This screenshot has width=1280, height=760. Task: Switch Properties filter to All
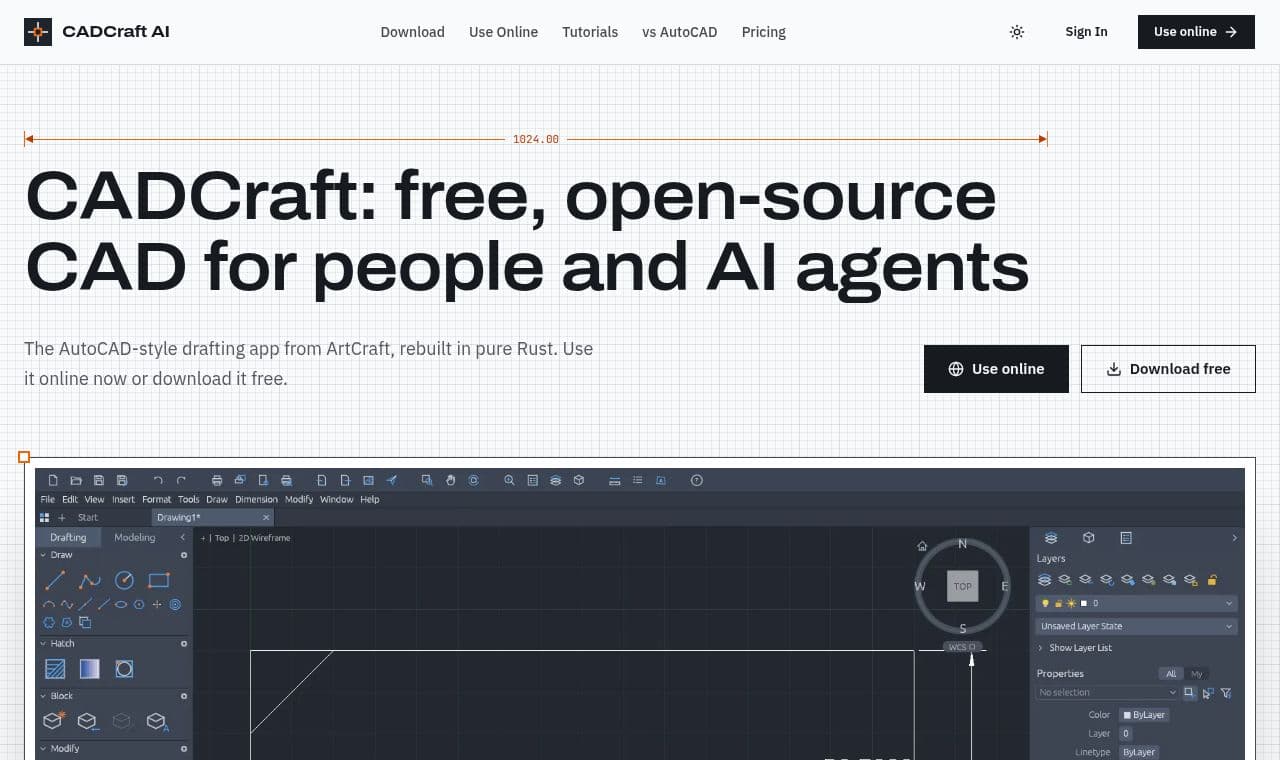[1171, 674]
